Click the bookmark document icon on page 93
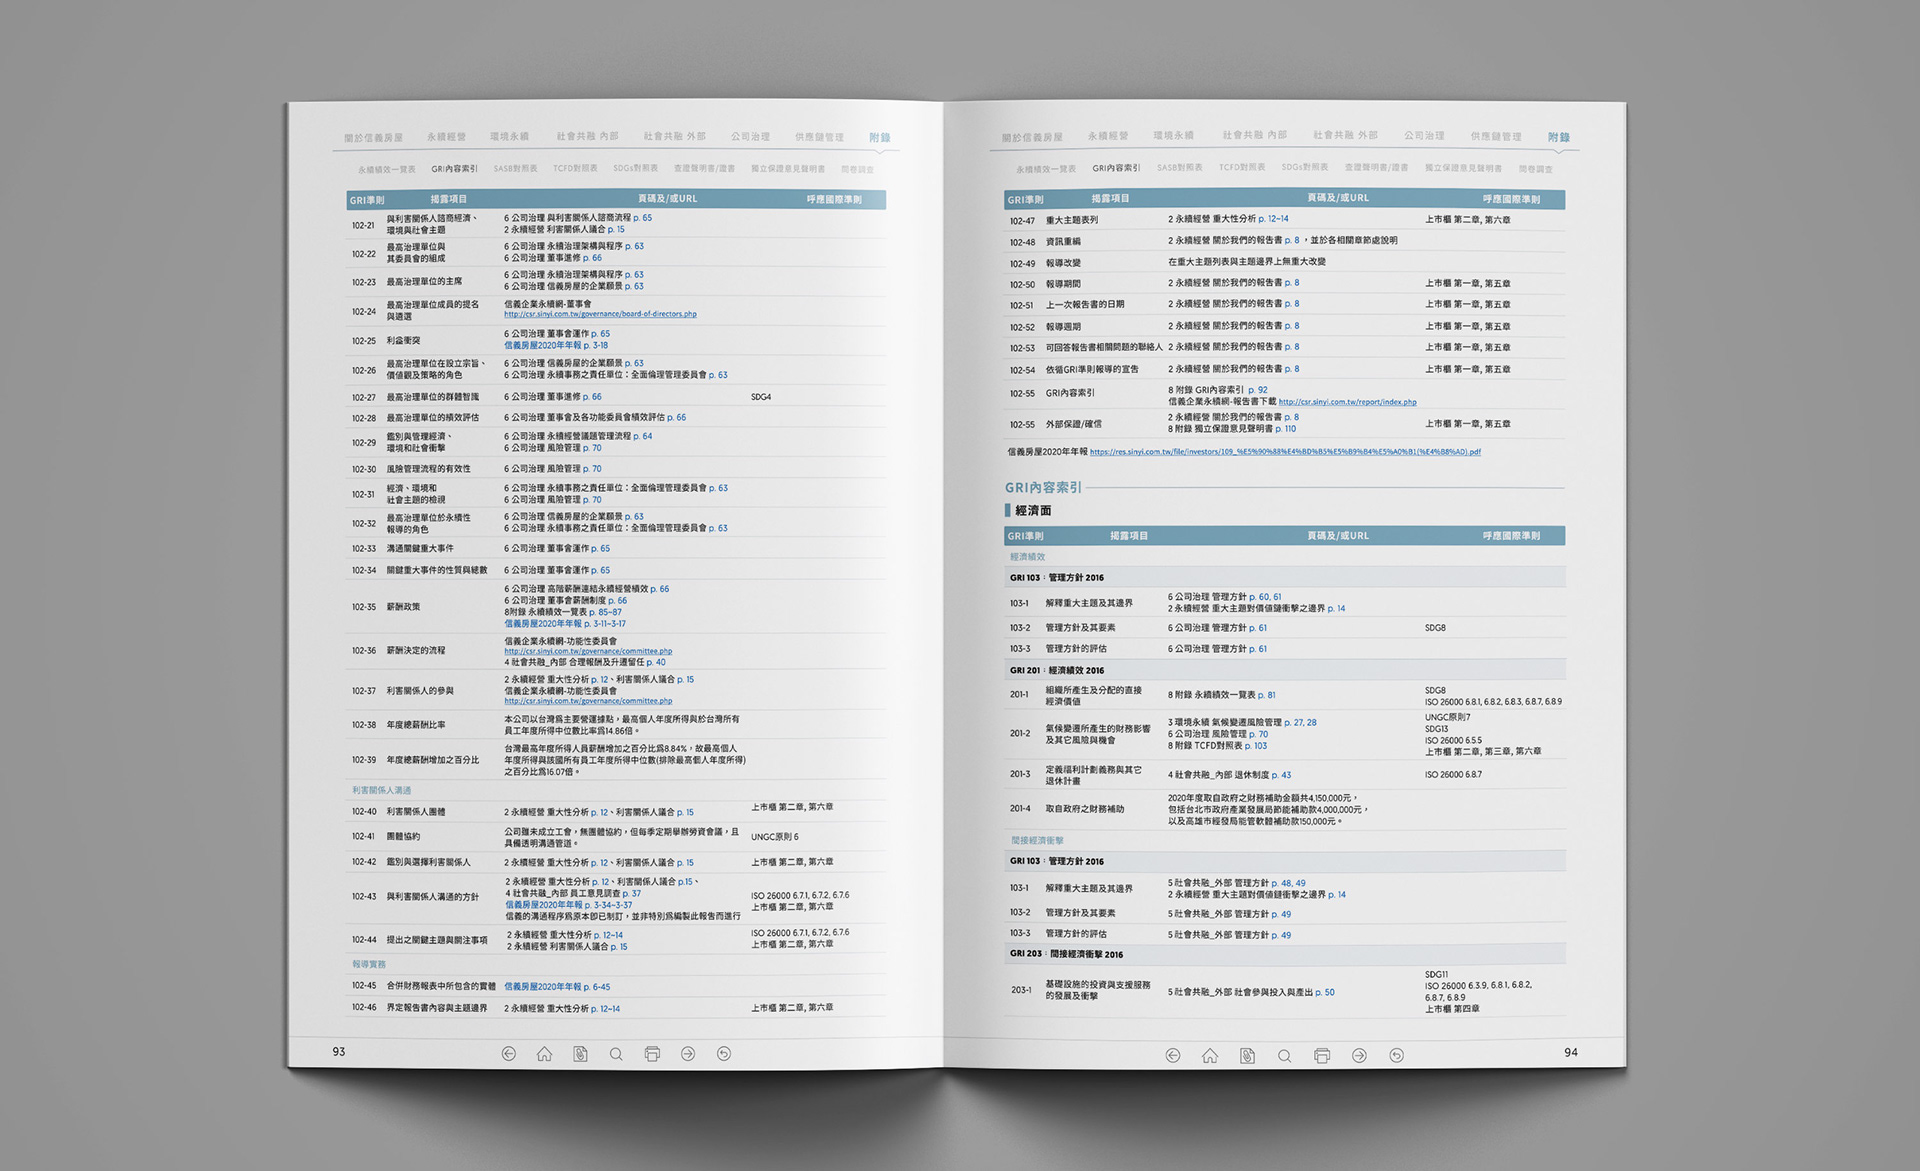Screen dimensions: 1920x1171 point(580,1053)
